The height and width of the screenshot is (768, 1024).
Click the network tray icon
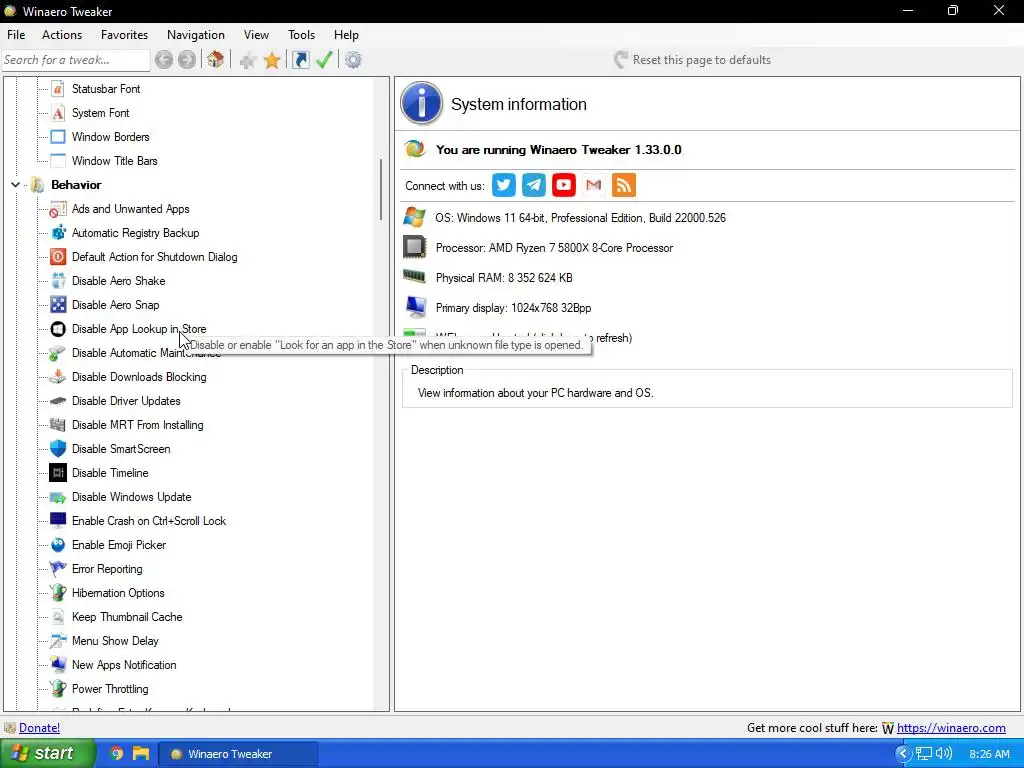click(x=924, y=754)
